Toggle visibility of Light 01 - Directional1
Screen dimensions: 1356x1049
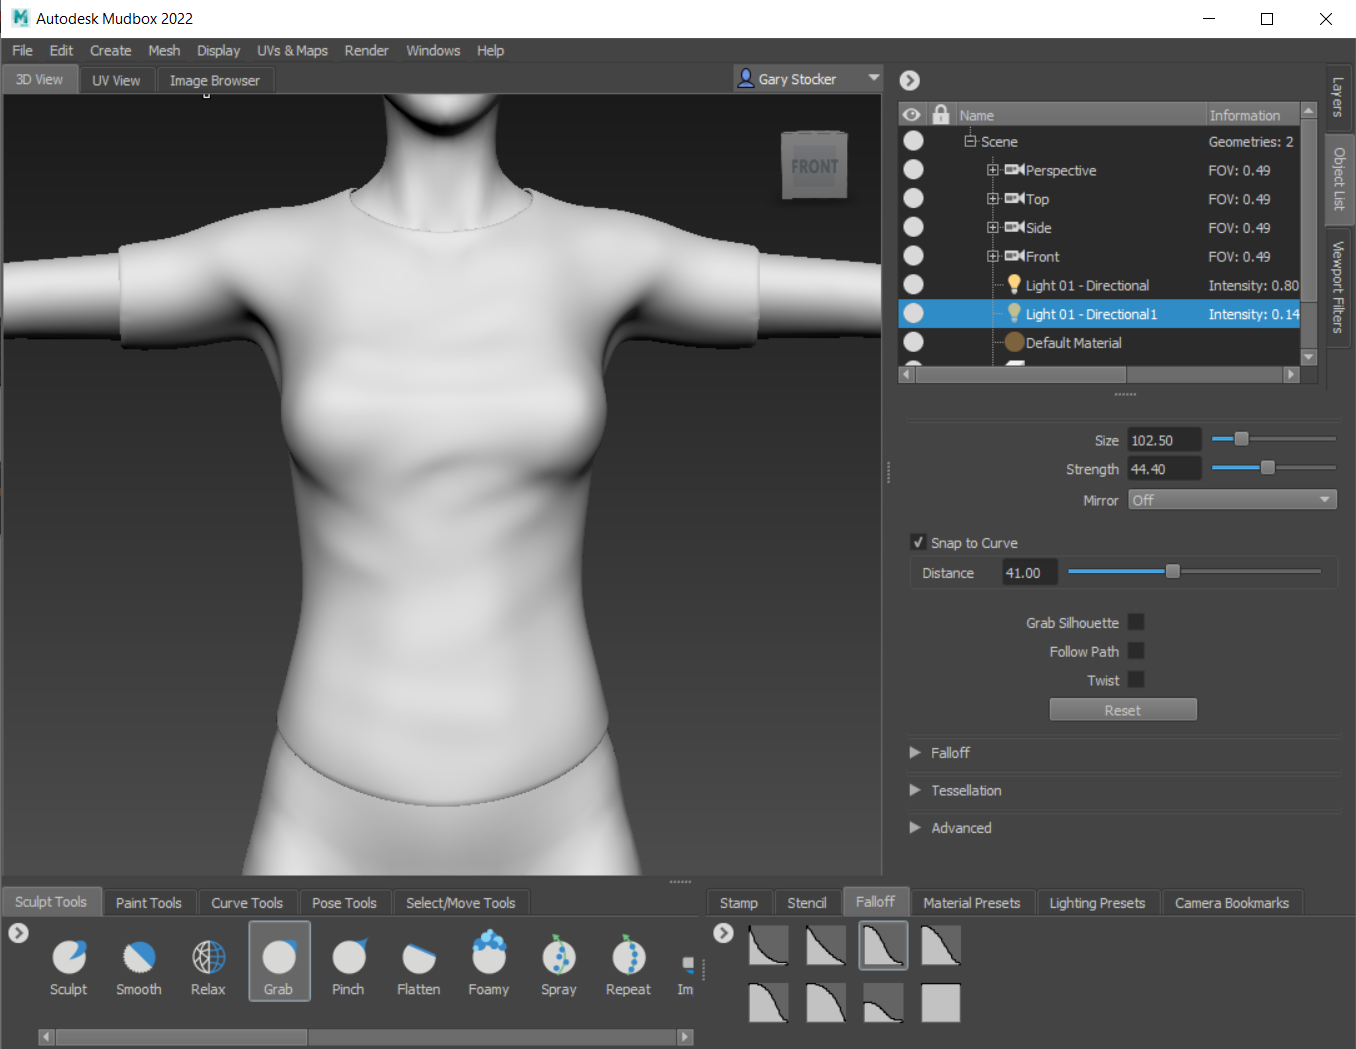(x=913, y=314)
